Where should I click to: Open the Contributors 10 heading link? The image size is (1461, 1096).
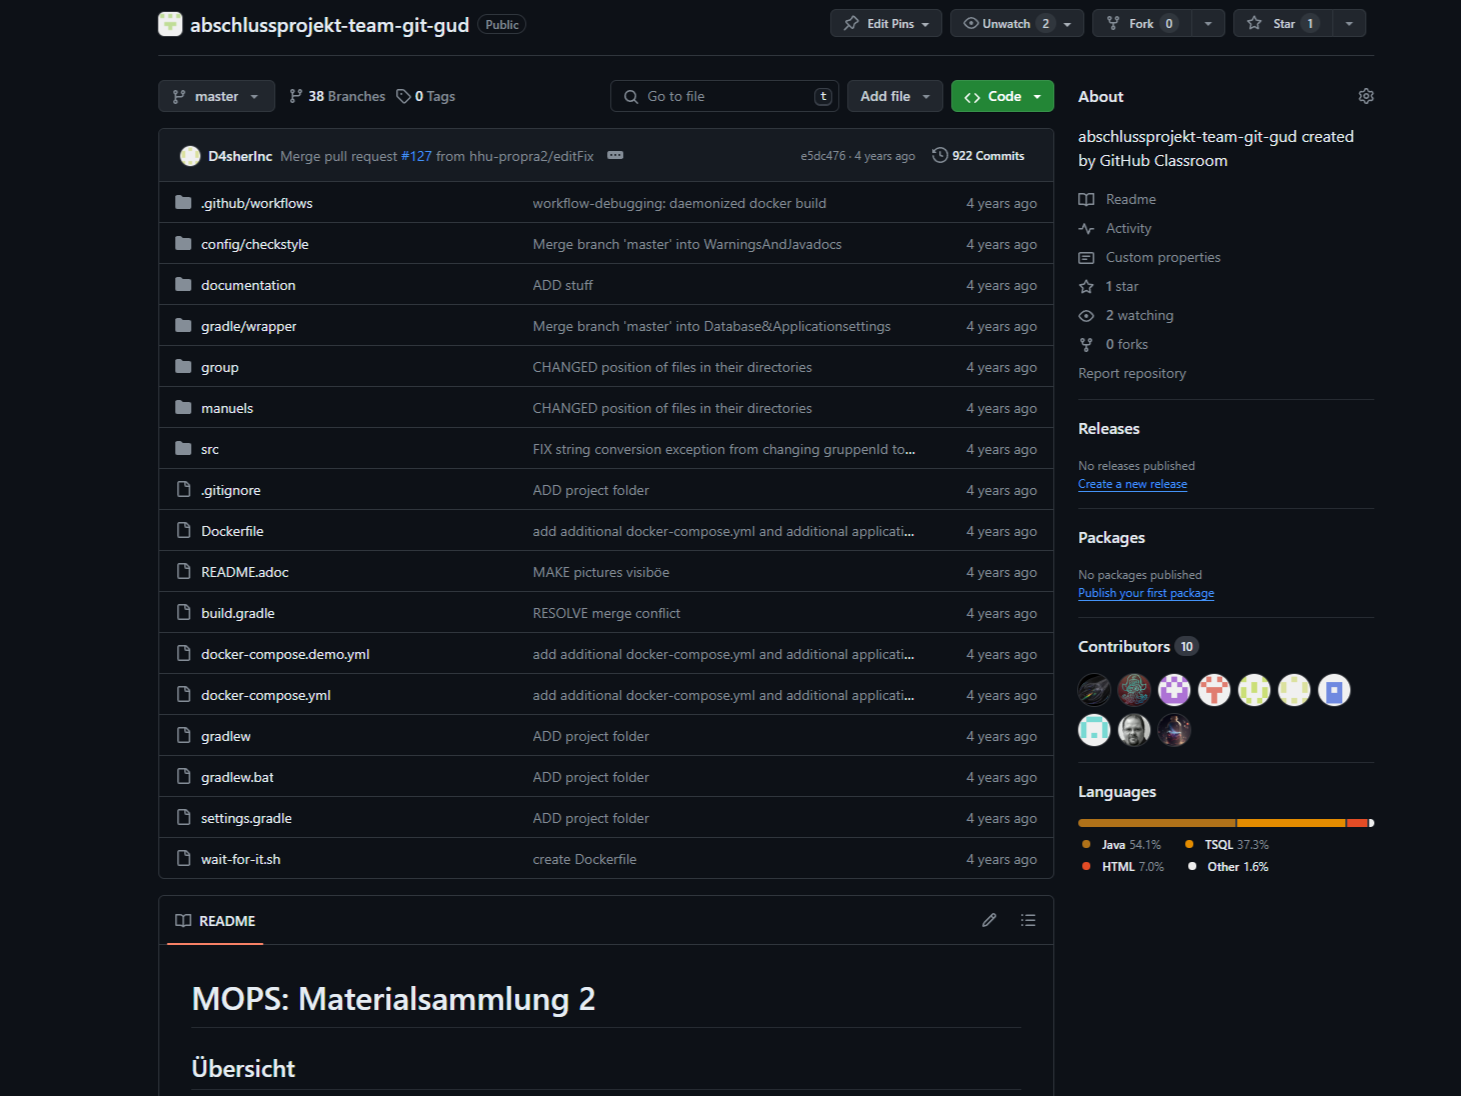point(1137,646)
